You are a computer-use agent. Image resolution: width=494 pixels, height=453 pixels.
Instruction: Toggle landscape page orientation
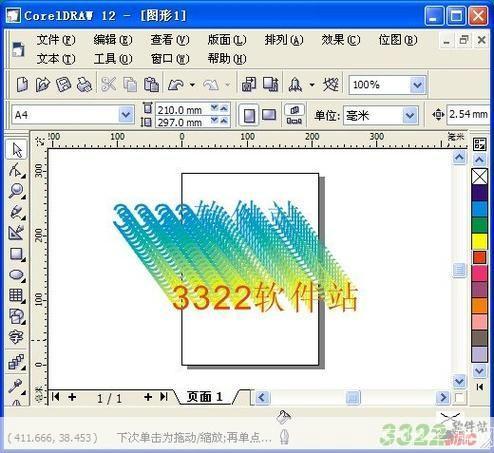click(x=269, y=115)
